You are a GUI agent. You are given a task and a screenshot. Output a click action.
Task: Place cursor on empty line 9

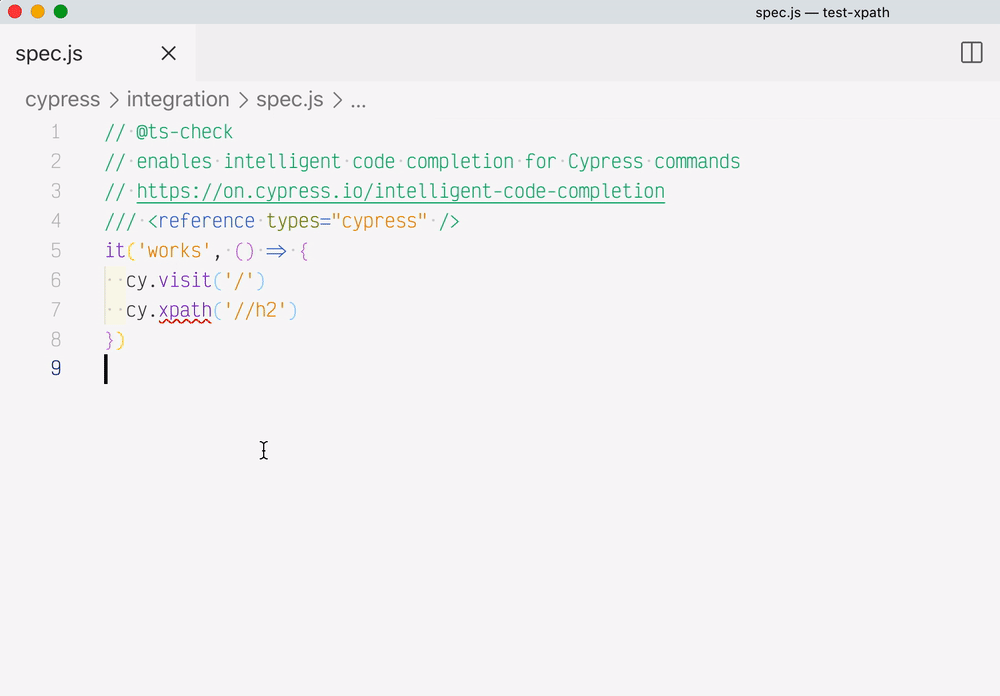(x=110, y=369)
